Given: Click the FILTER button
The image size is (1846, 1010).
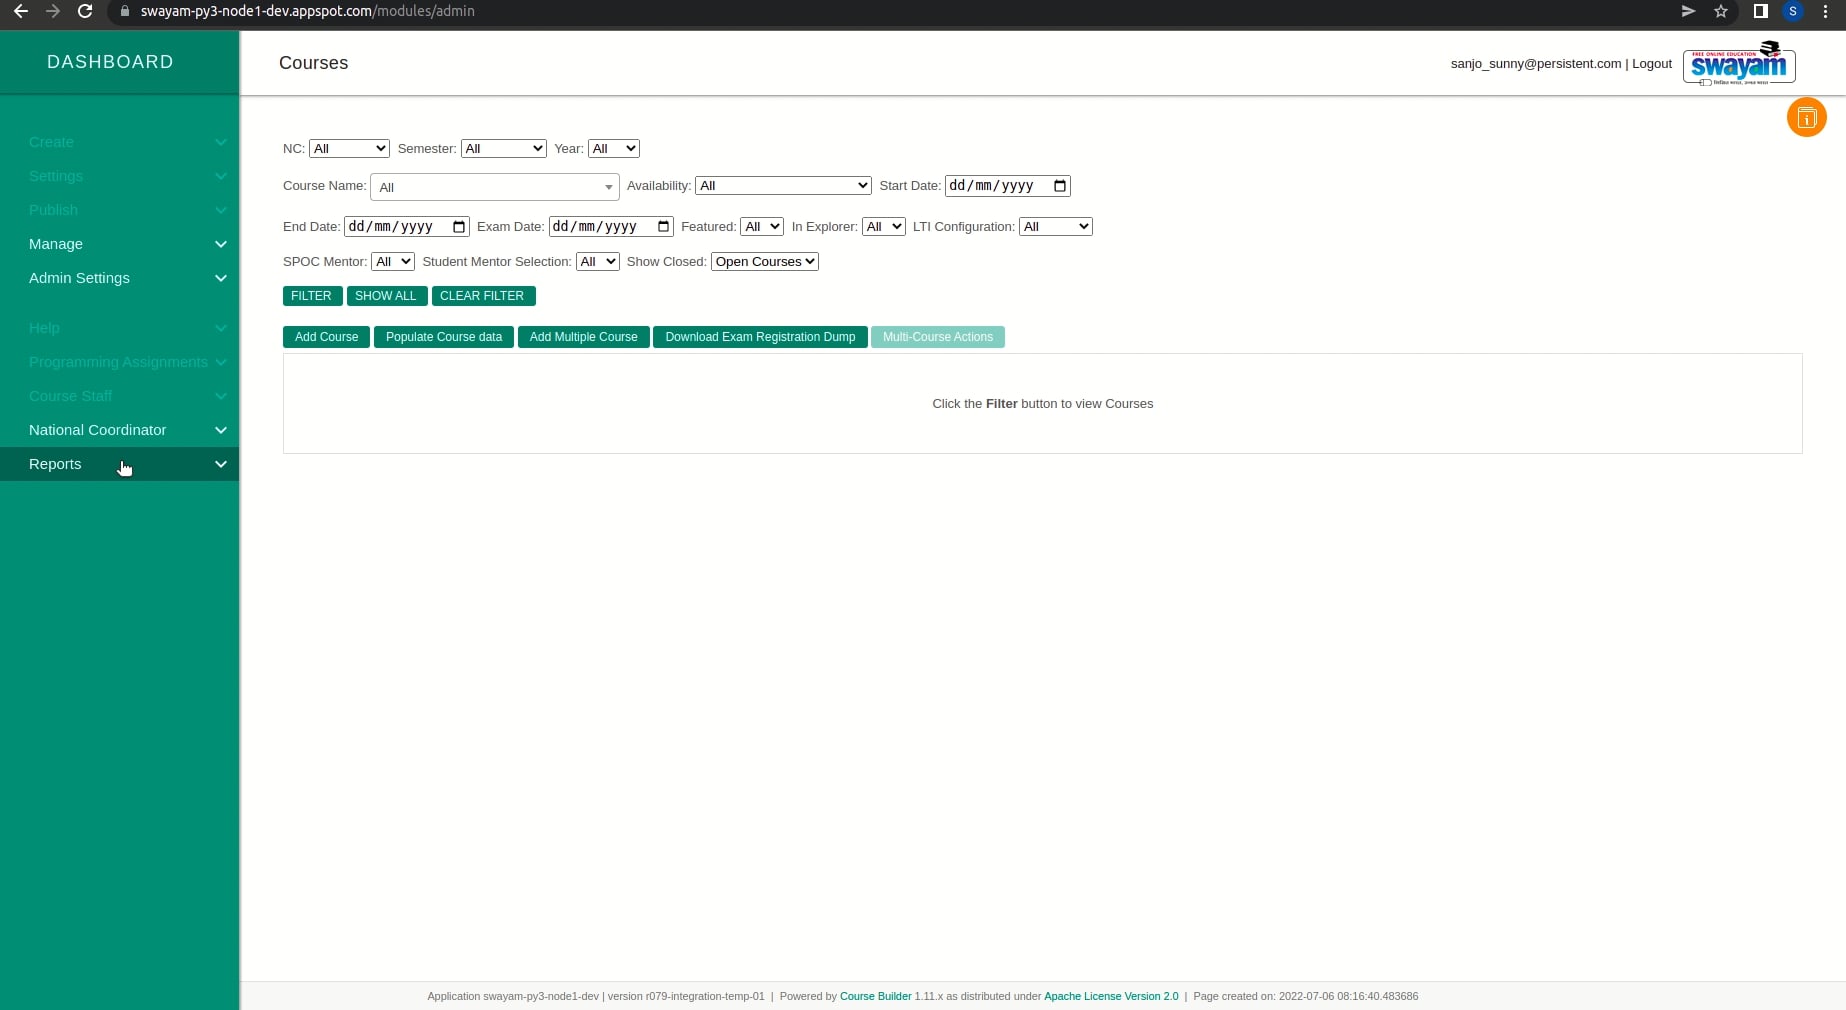Looking at the screenshot, I should pyautogui.click(x=312, y=296).
